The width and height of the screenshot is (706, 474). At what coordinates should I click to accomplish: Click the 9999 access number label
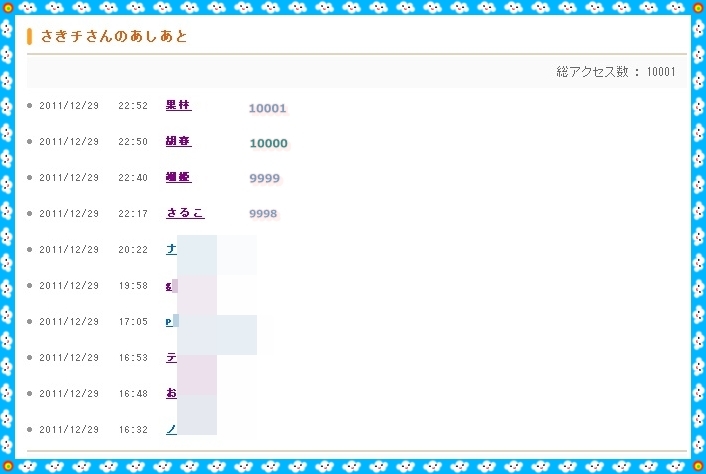(265, 180)
